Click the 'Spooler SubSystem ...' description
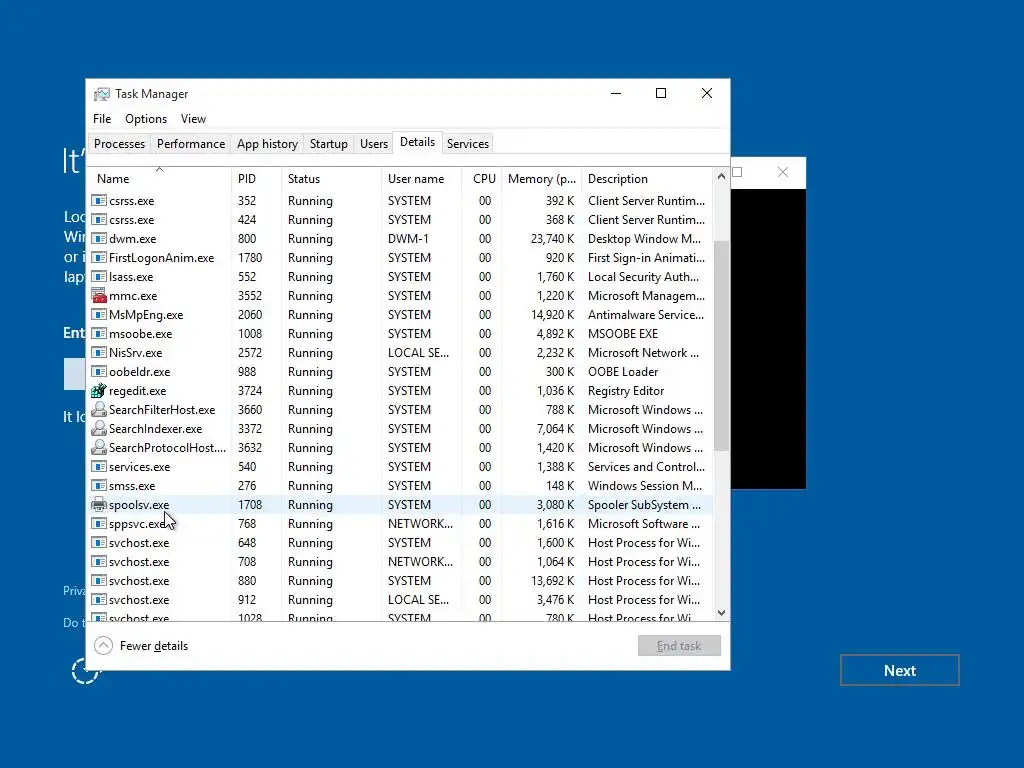This screenshot has height=768, width=1024. (644, 505)
